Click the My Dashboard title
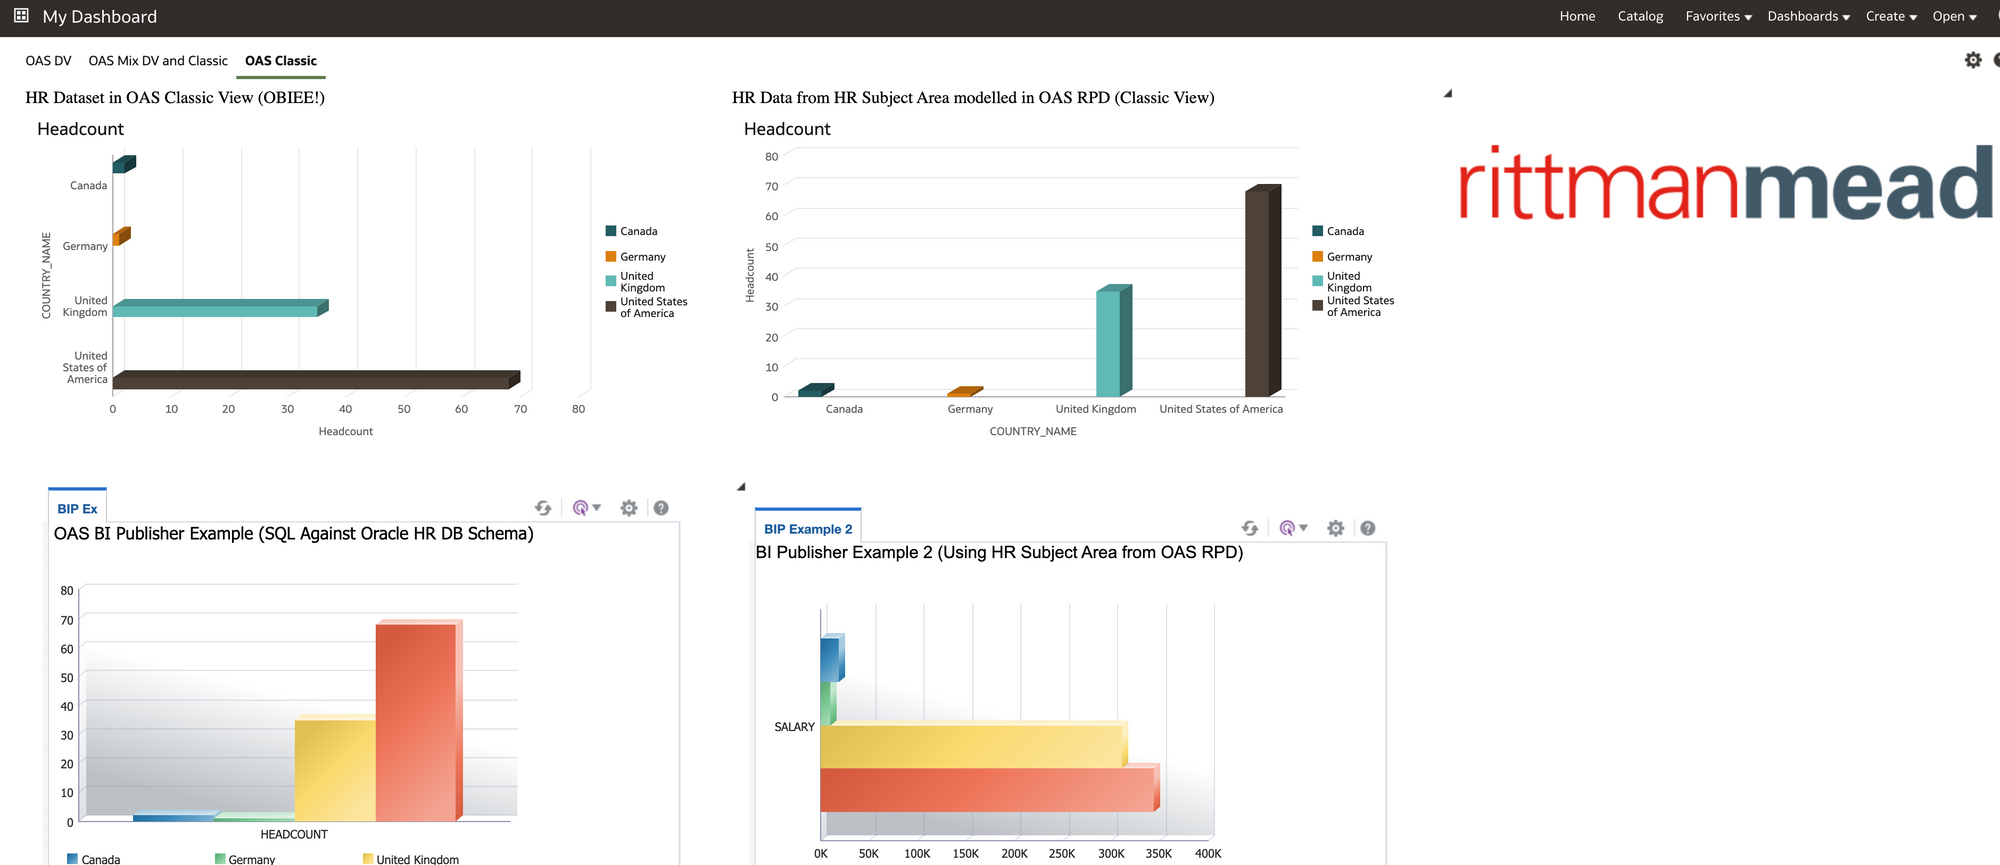The width and height of the screenshot is (2000, 865). (99, 17)
